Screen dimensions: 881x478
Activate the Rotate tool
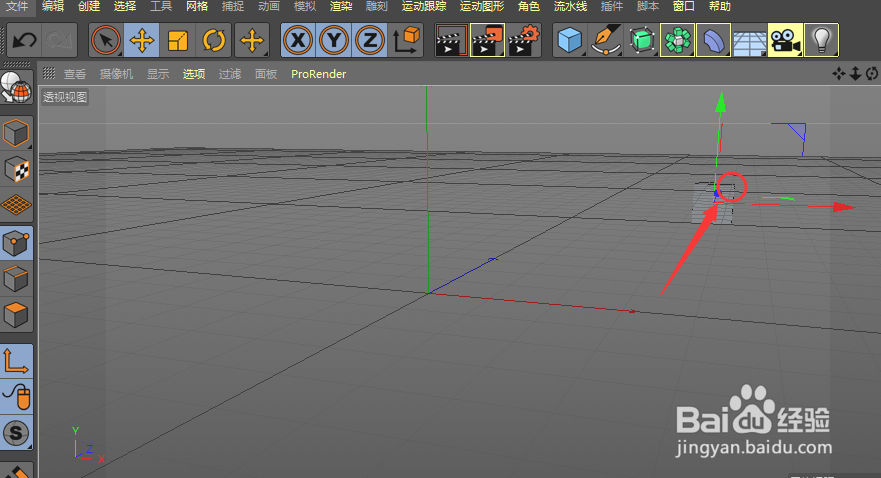click(214, 40)
